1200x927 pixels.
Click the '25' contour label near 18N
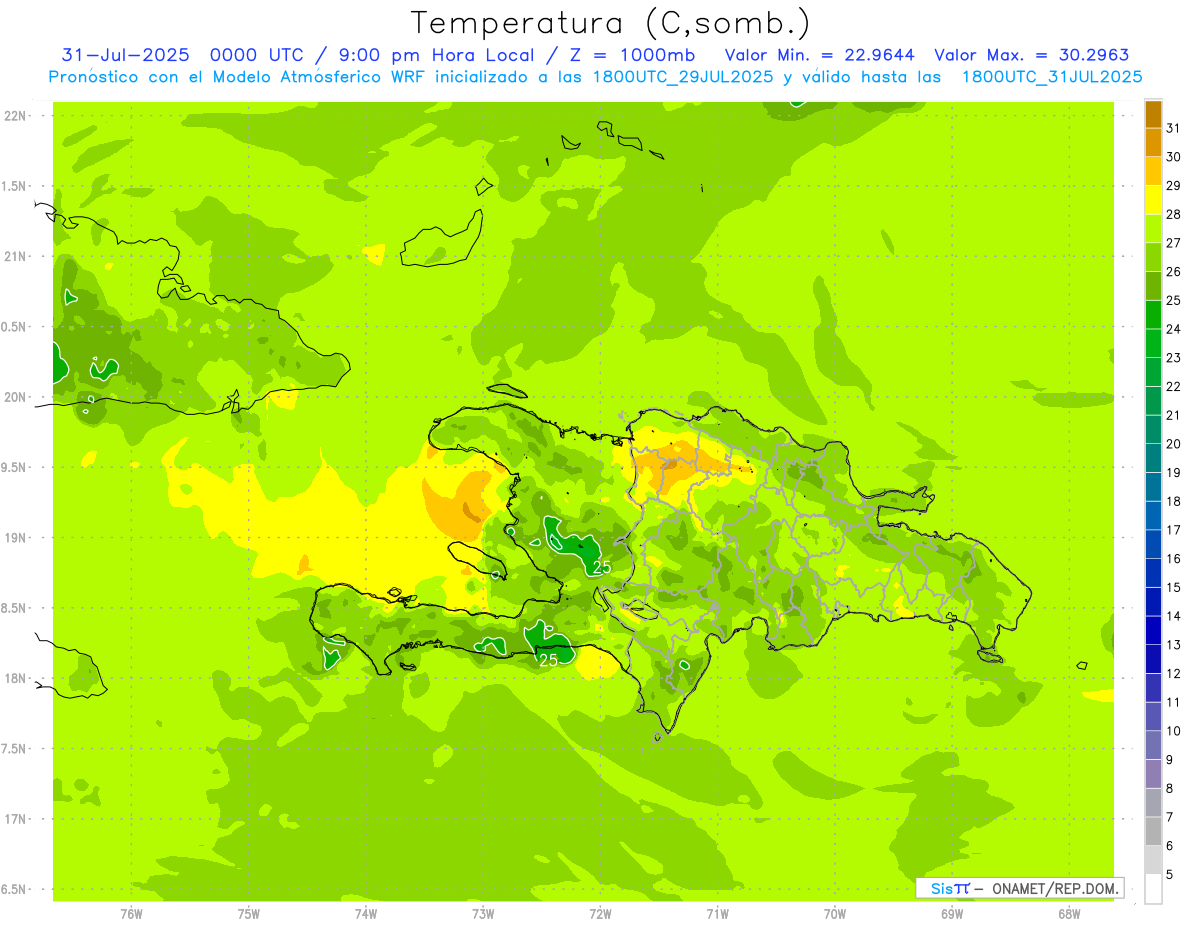click(x=548, y=660)
